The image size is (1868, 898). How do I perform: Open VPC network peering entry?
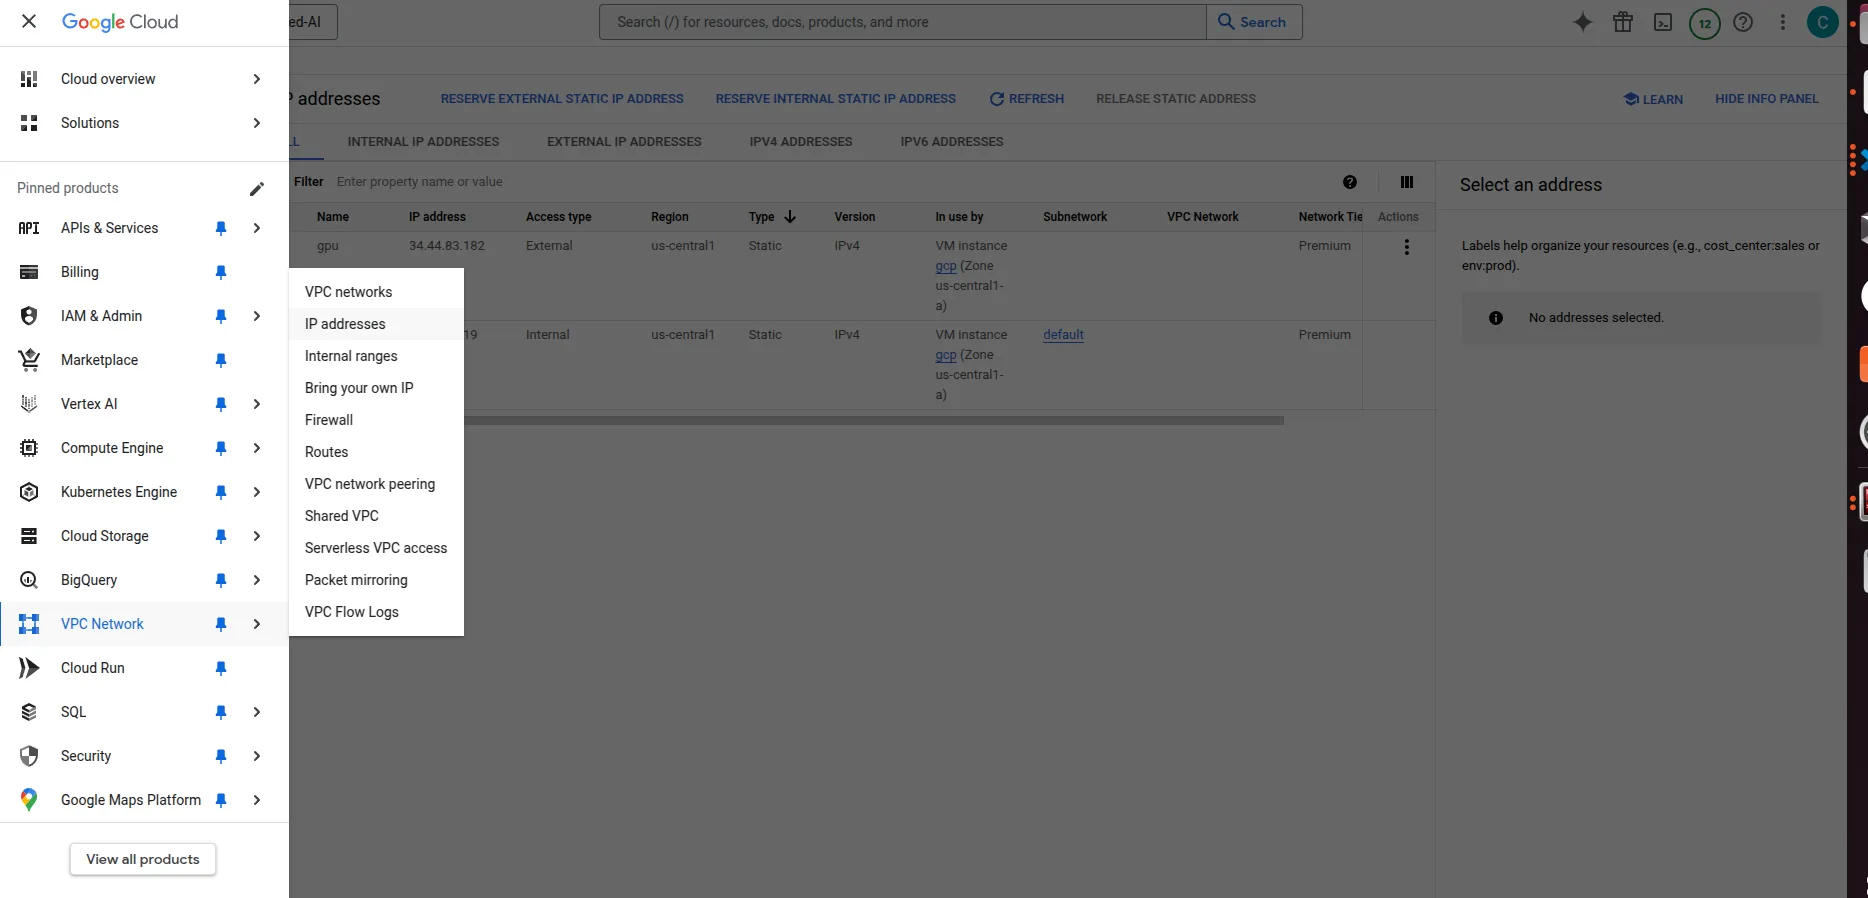coord(376,484)
